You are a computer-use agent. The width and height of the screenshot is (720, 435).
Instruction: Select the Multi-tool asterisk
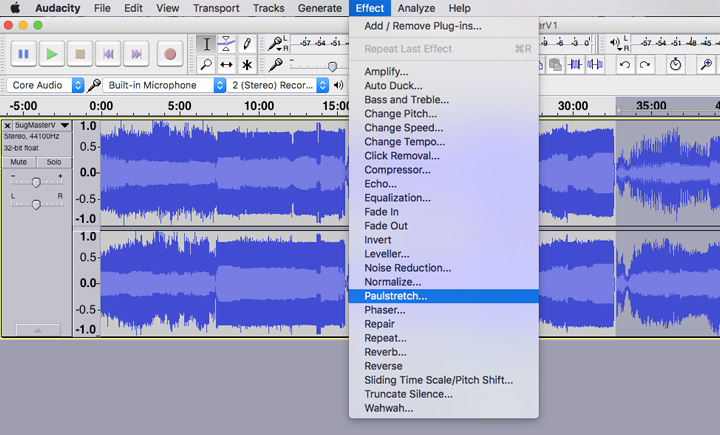click(247, 64)
